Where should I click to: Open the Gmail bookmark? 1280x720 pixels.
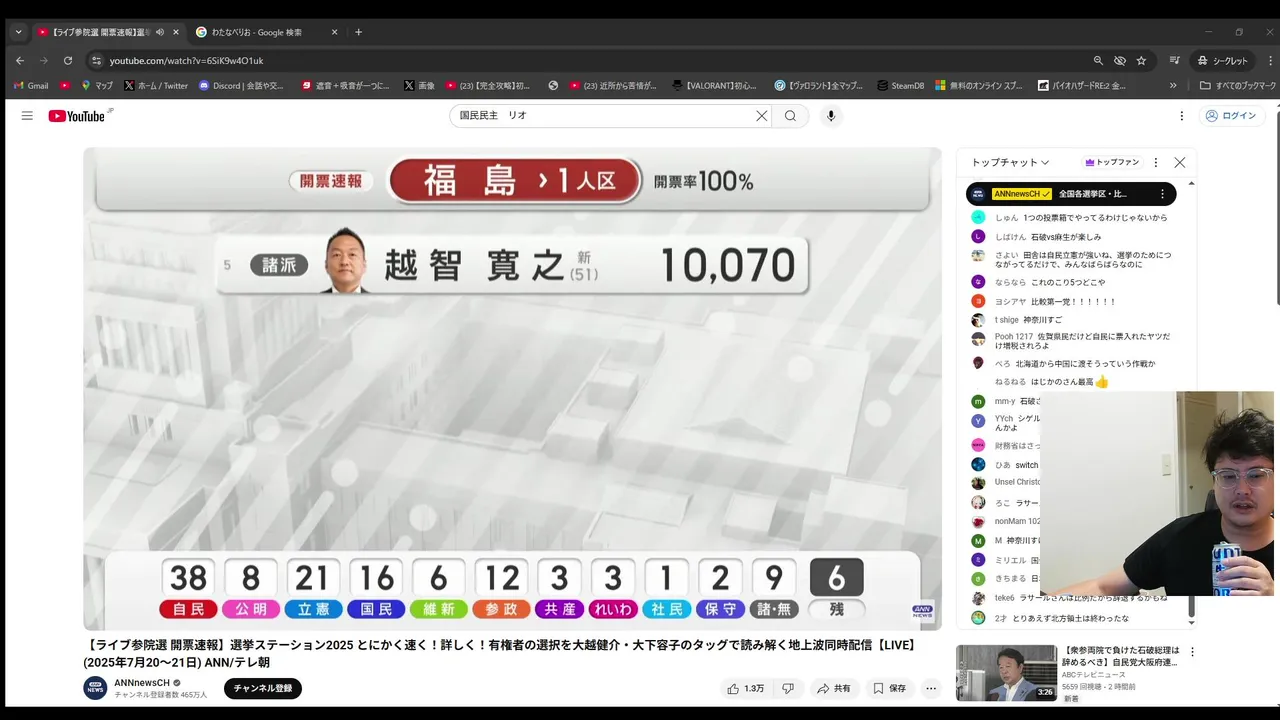click(x=31, y=85)
